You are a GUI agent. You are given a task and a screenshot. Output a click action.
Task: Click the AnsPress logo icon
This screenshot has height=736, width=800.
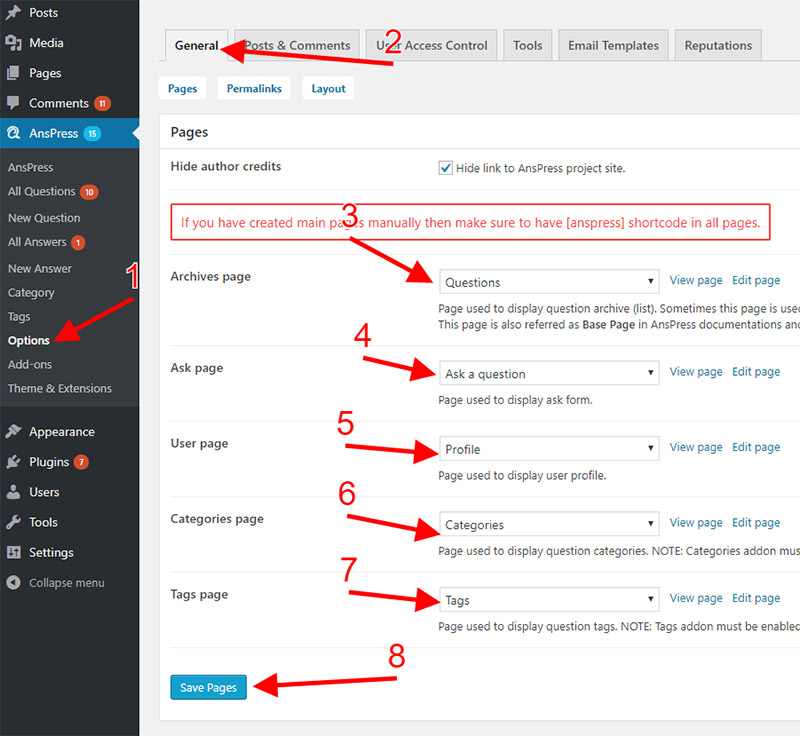pos(13,133)
